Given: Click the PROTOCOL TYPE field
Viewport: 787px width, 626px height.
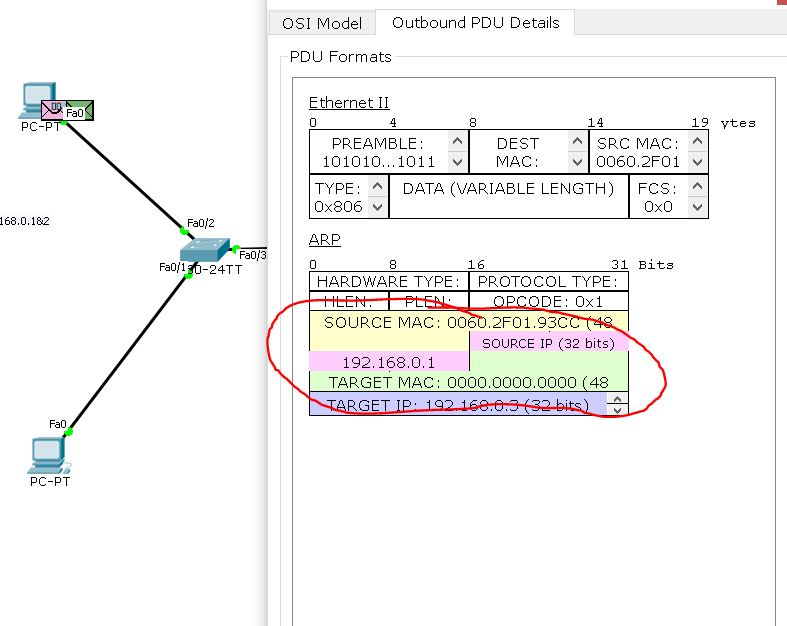Looking at the screenshot, I should pos(548,281).
